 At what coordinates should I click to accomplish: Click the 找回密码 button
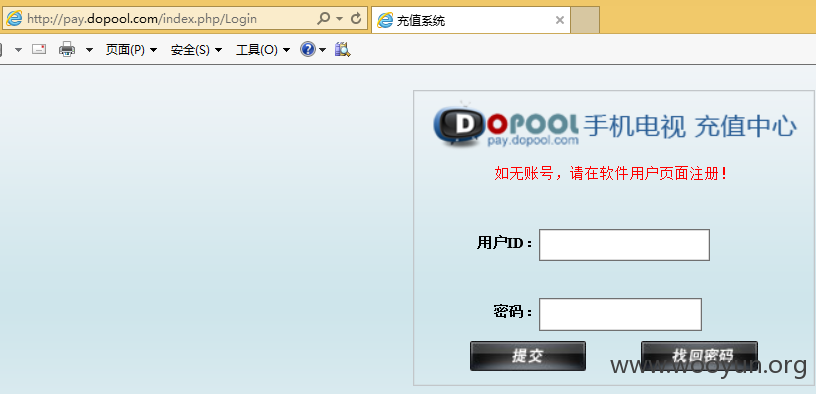point(699,356)
